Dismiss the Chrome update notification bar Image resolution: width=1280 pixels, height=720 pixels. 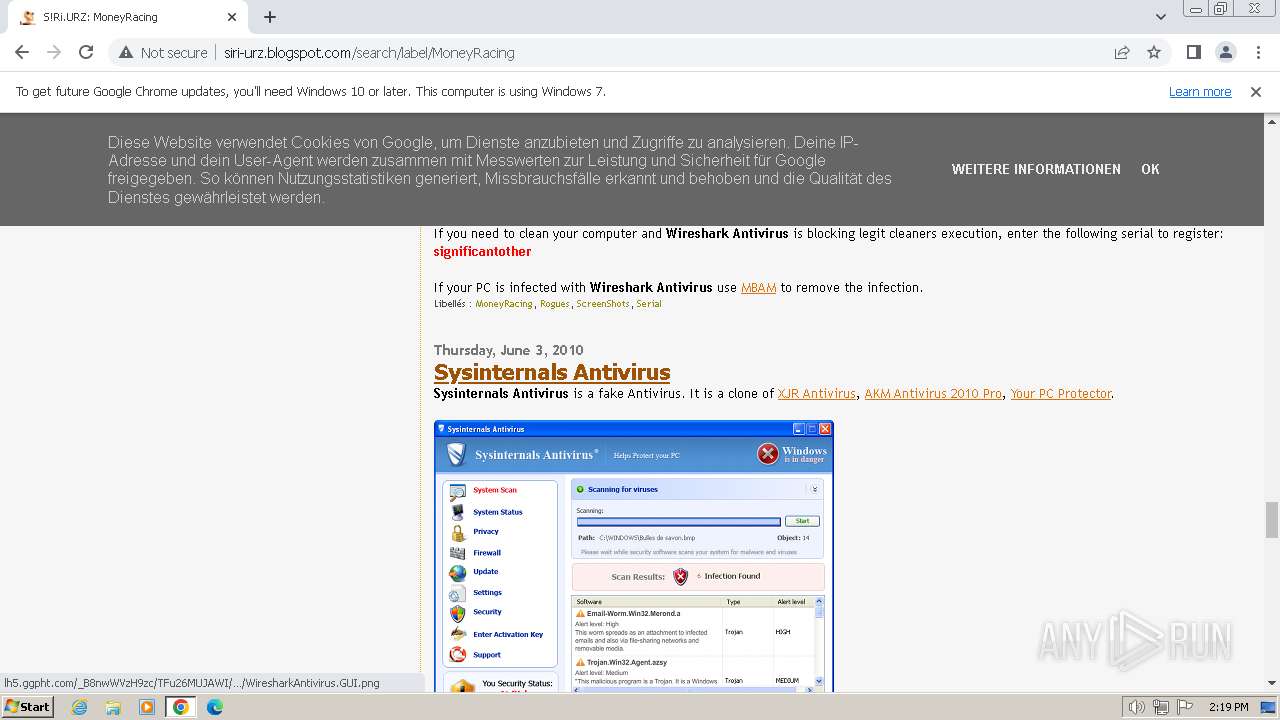pyautogui.click(x=1256, y=91)
